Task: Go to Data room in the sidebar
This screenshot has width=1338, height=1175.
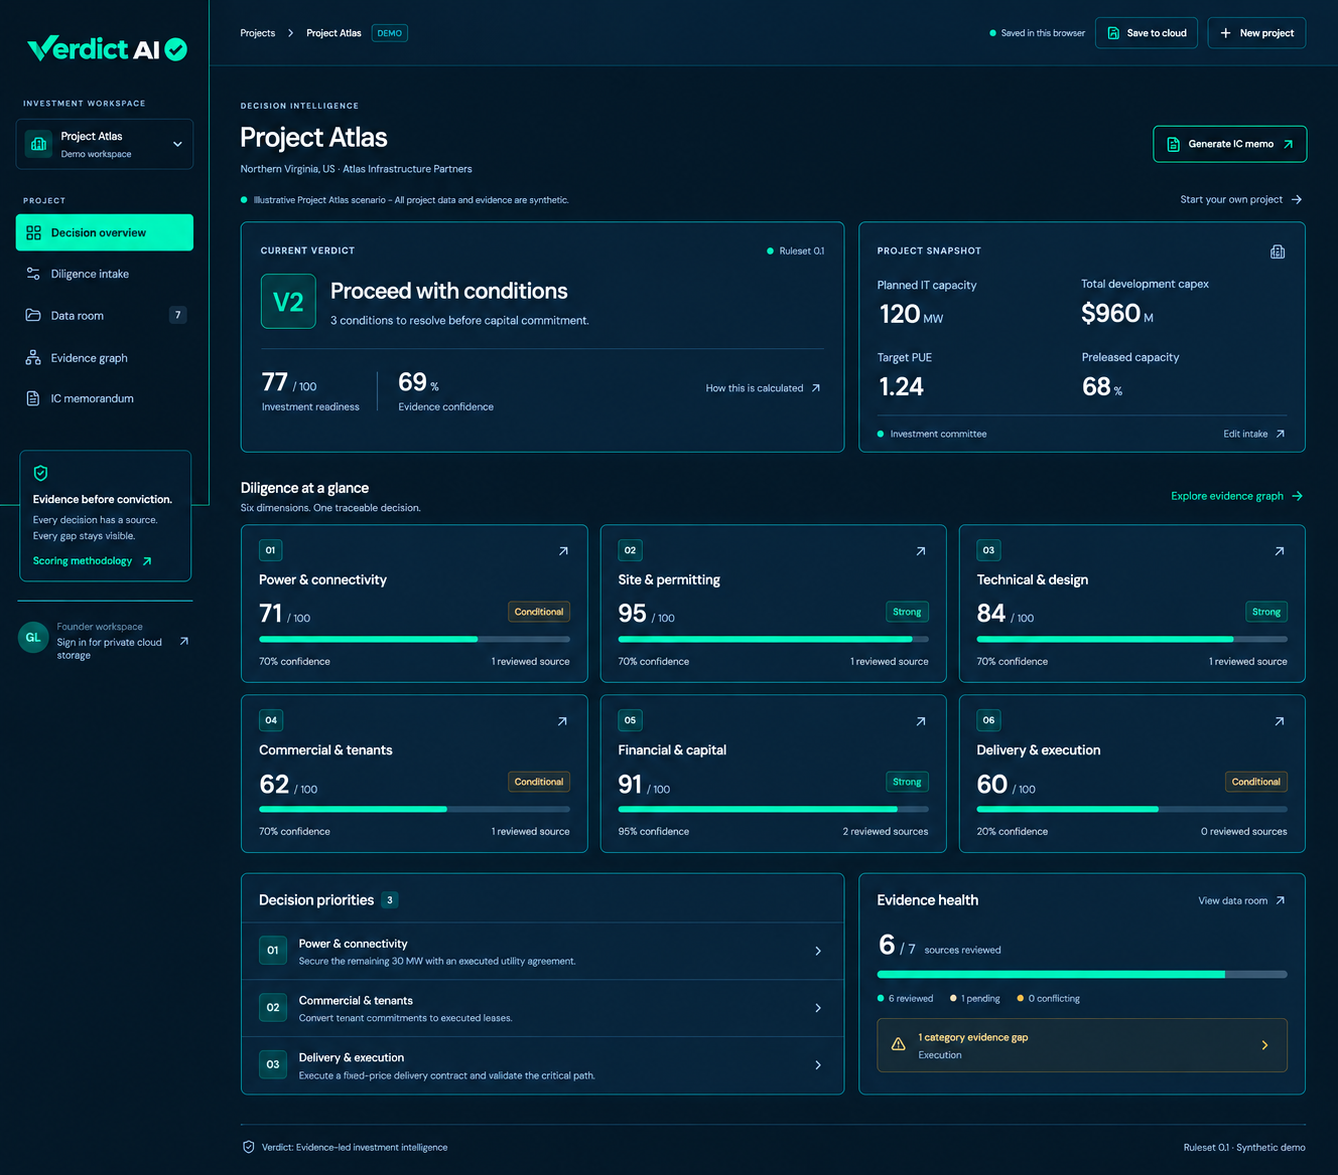Action: [x=104, y=316]
